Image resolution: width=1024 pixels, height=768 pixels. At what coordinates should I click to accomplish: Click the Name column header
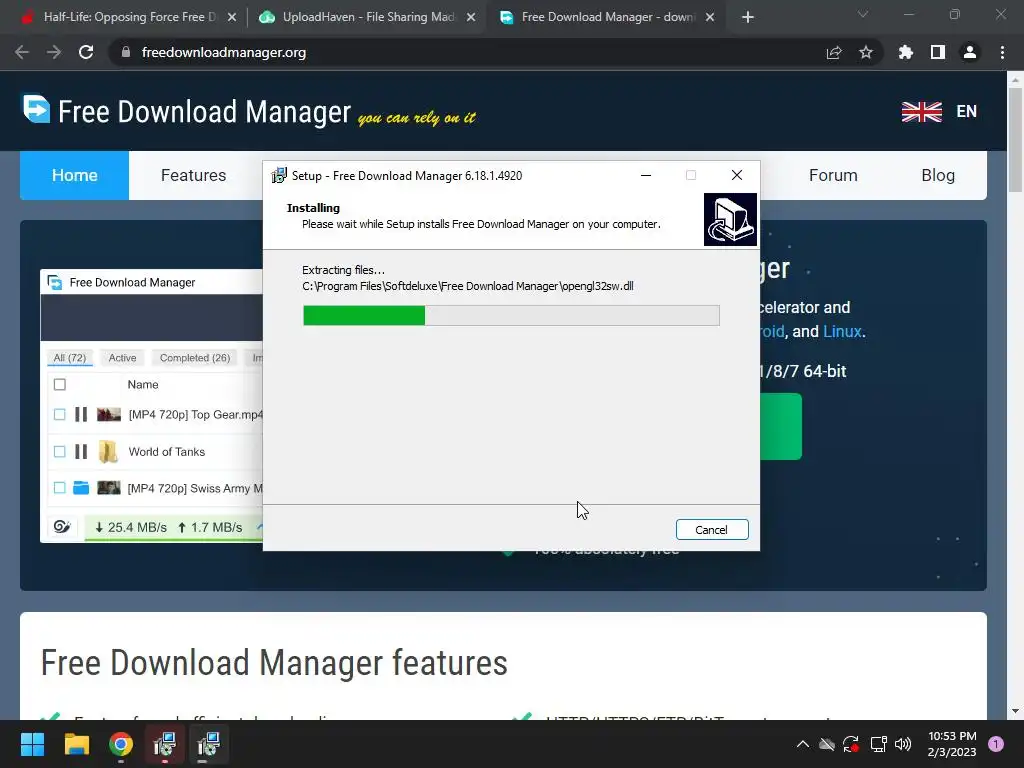click(143, 385)
